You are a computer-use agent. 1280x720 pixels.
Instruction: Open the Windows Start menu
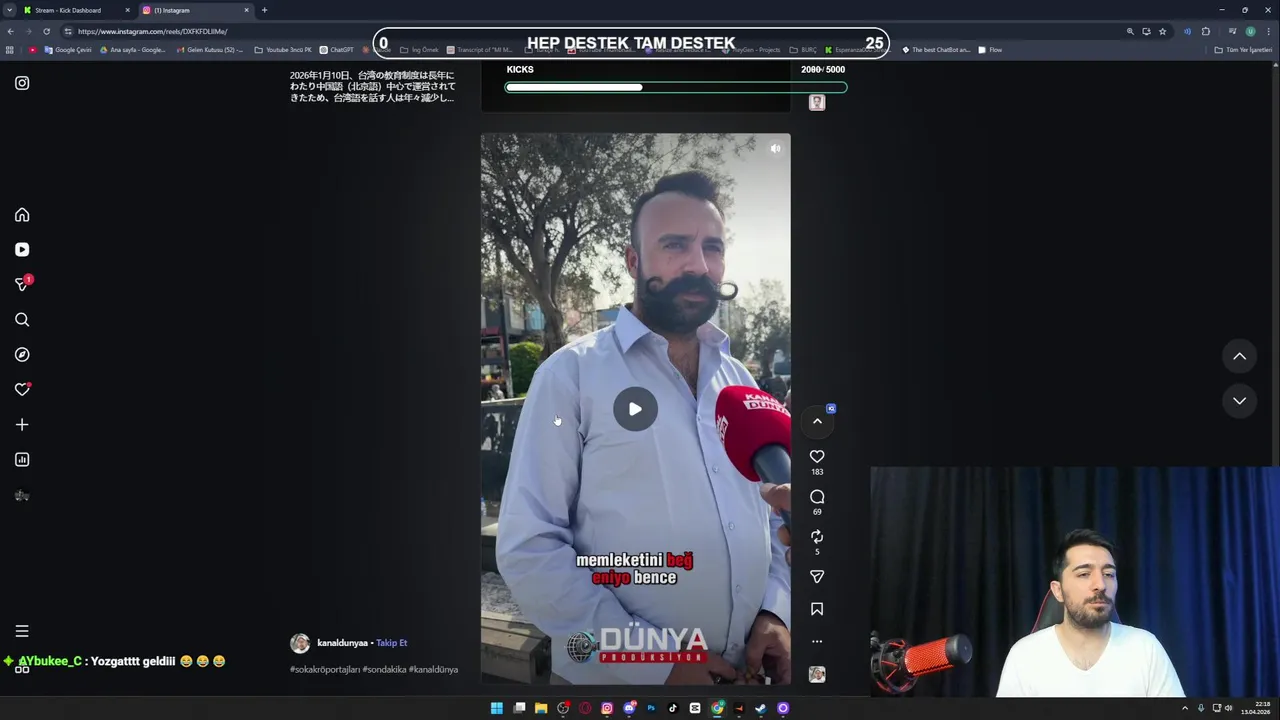point(496,708)
